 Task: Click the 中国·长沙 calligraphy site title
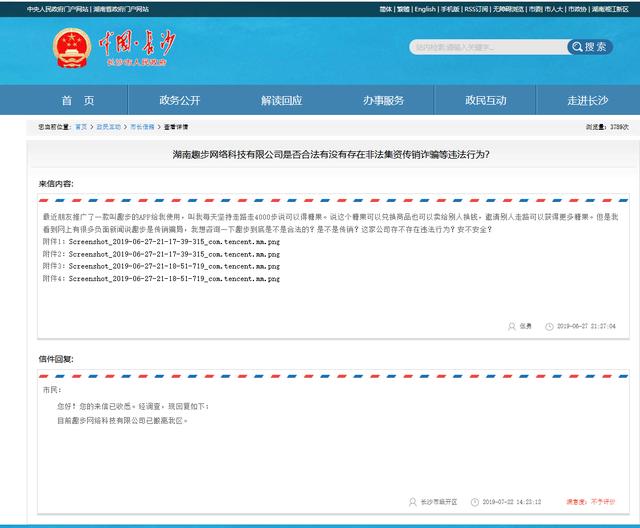137,42
